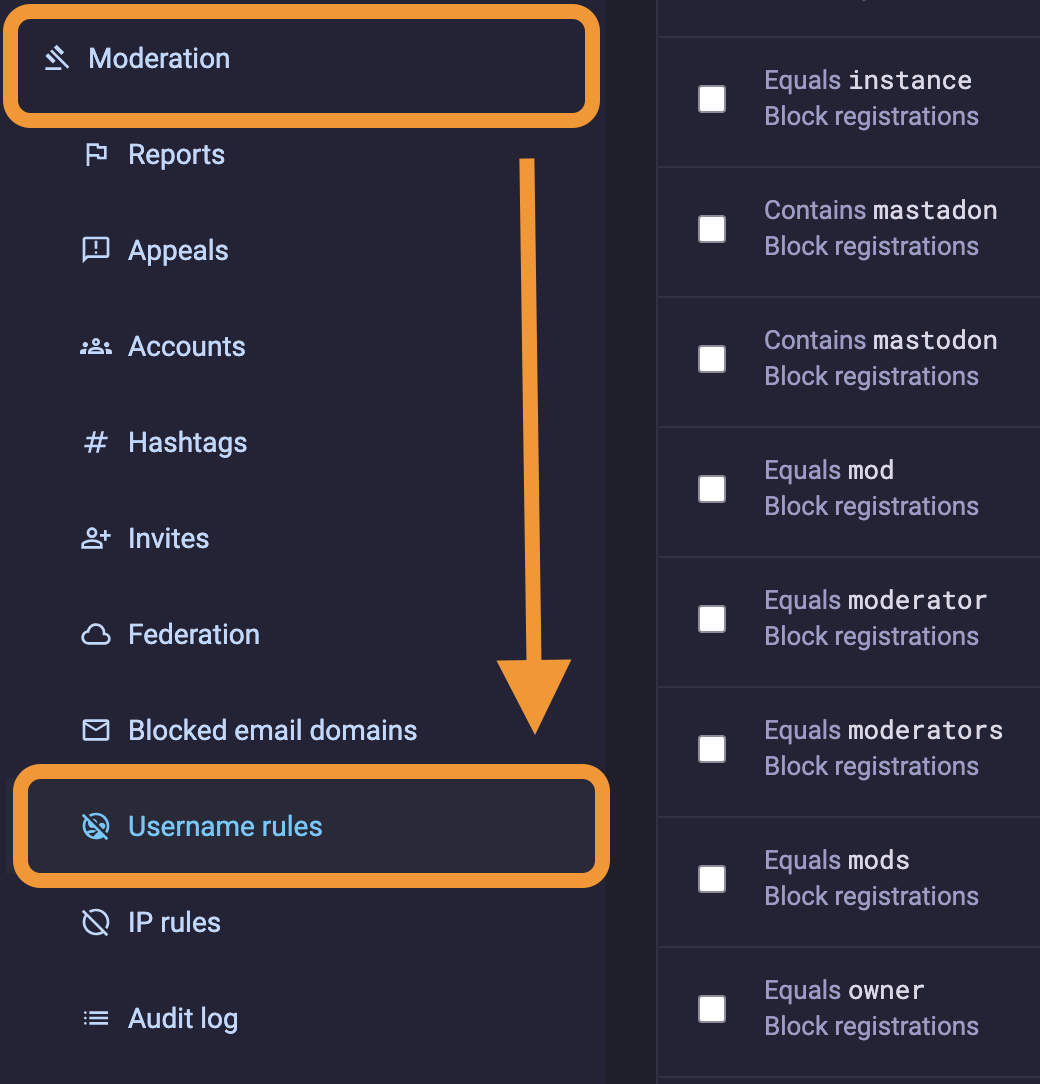Open the Username rules menu item
This screenshot has height=1084, width=1040.
coord(225,827)
